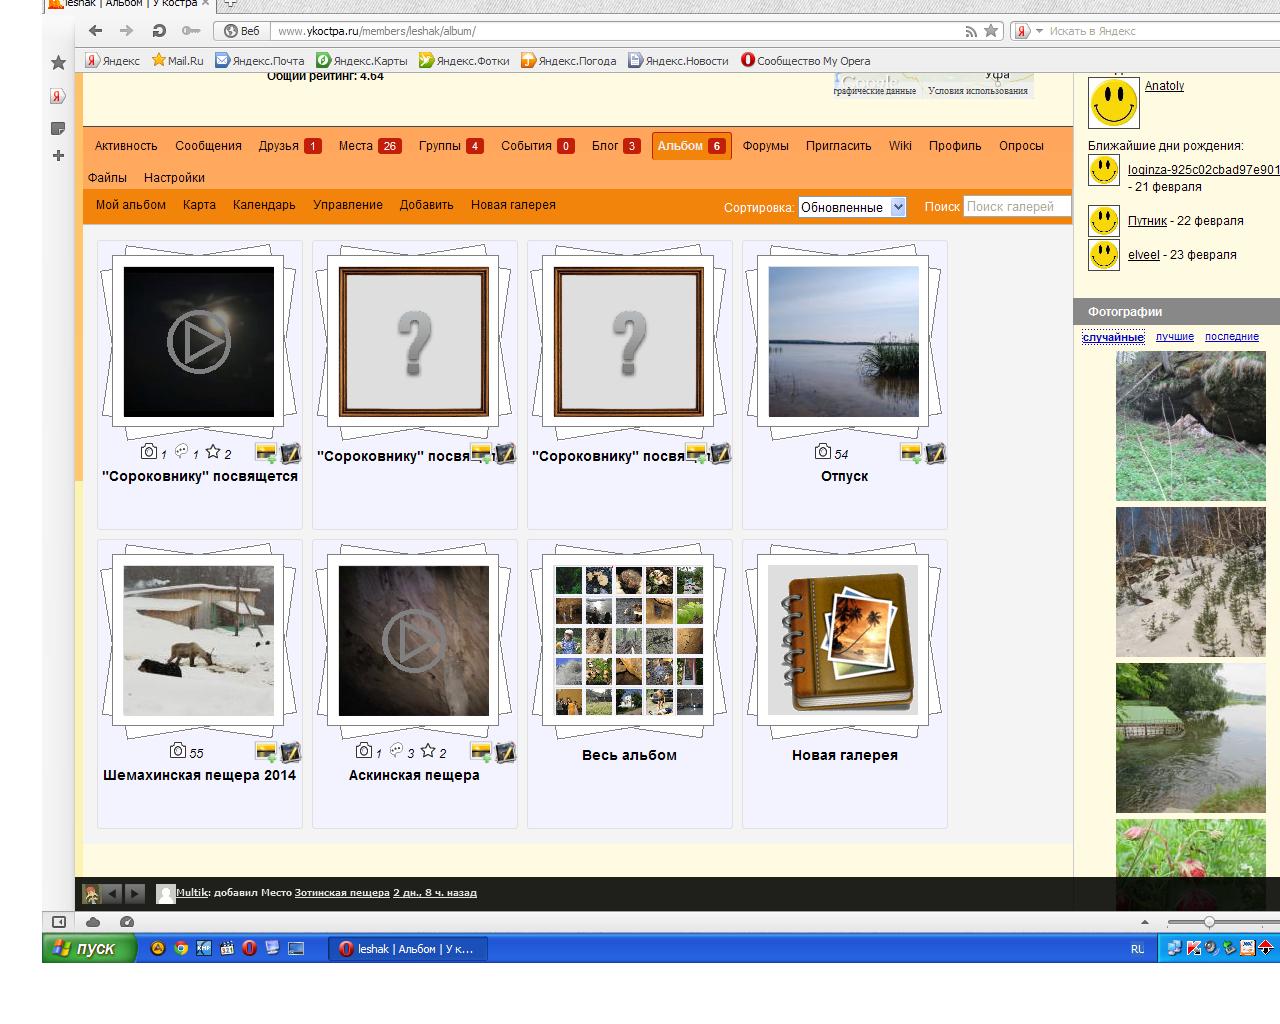Open the Яндекс.Почта bookmark
Image resolution: width=1280 pixels, height=1024 pixels.
point(260,61)
